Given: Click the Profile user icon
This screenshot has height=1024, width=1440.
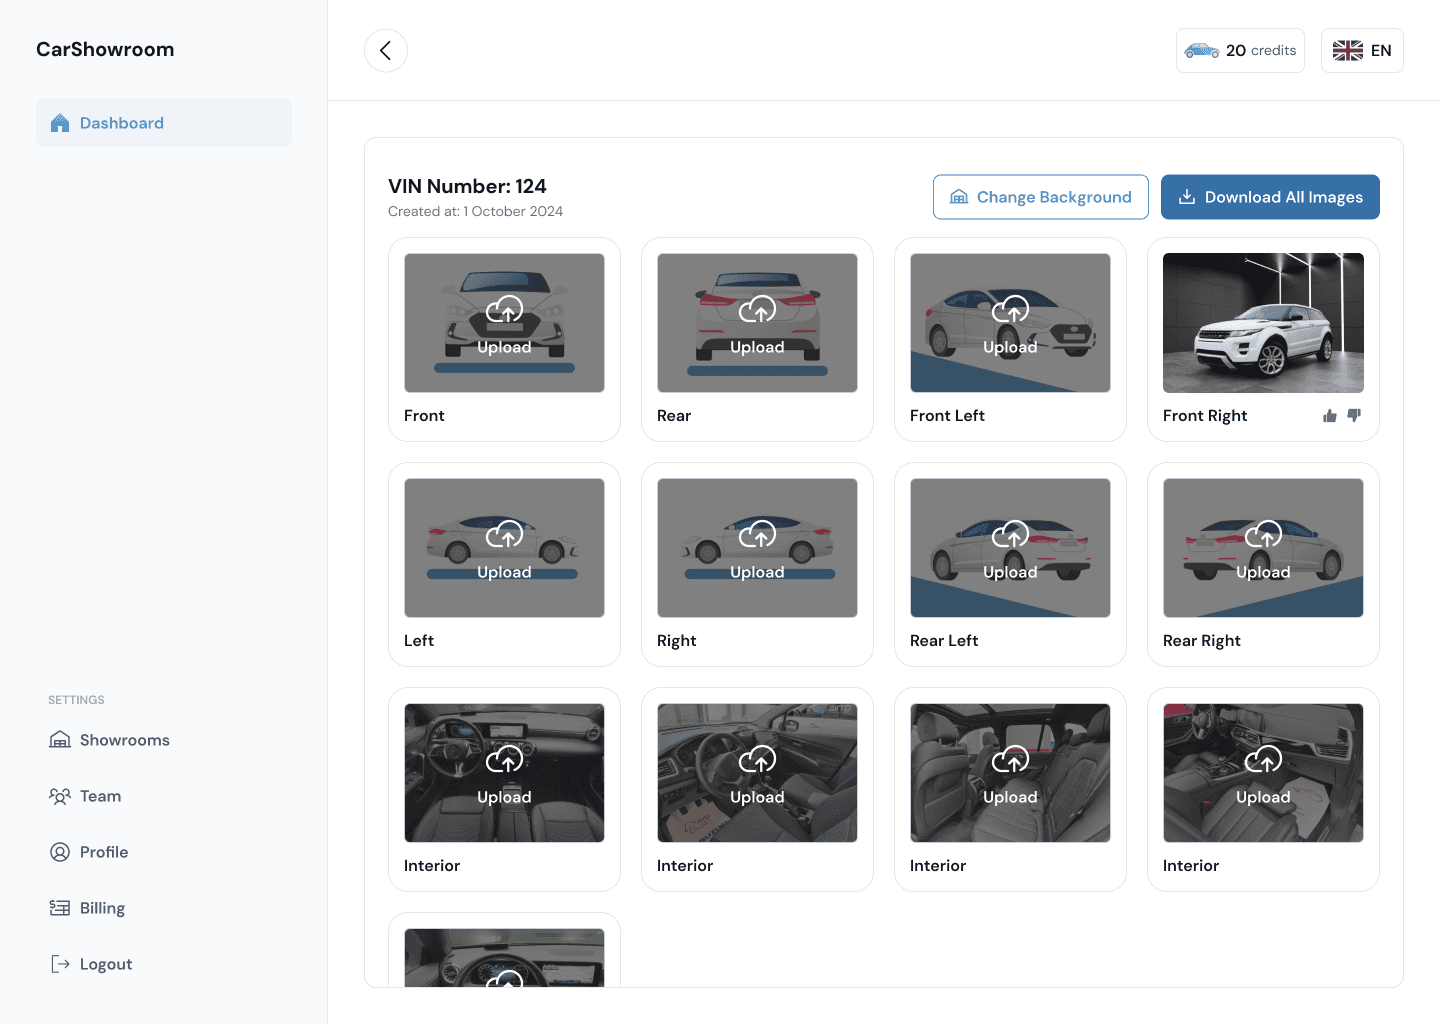Looking at the screenshot, I should (60, 852).
